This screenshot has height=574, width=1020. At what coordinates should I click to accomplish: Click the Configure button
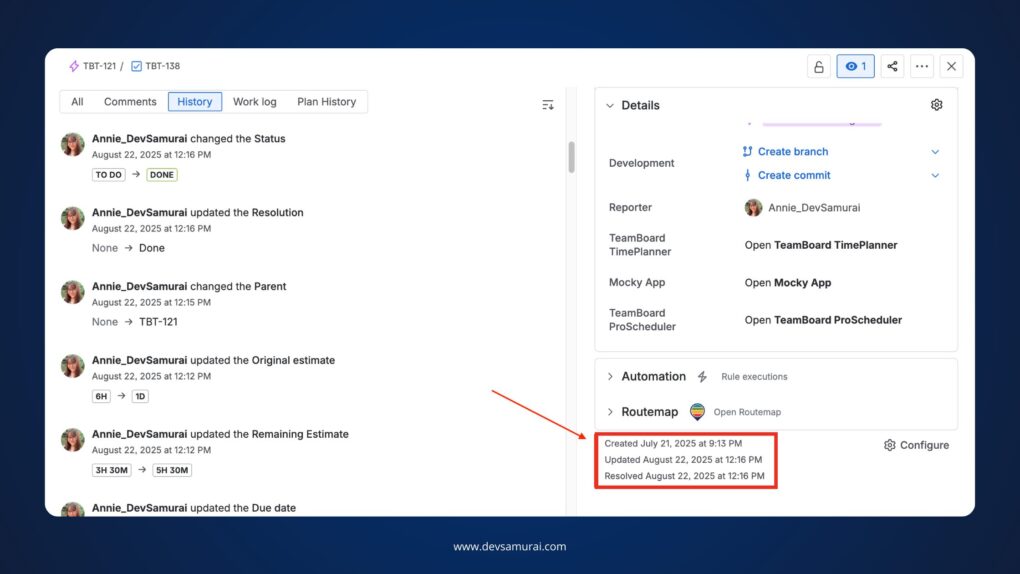(x=916, y=445)
